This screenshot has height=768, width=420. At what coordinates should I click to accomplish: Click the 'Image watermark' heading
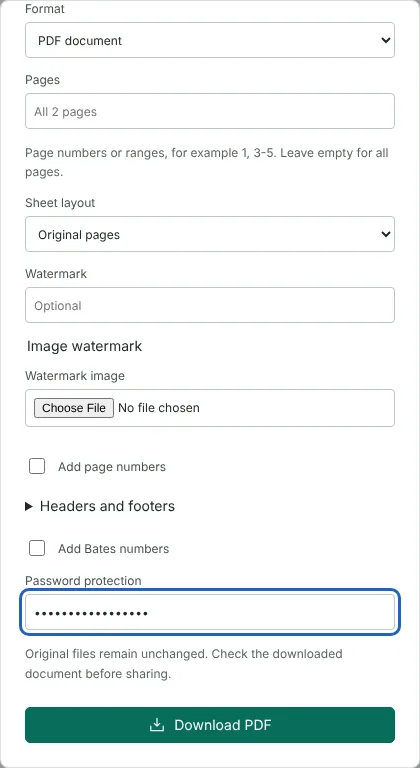click(84, 346)
